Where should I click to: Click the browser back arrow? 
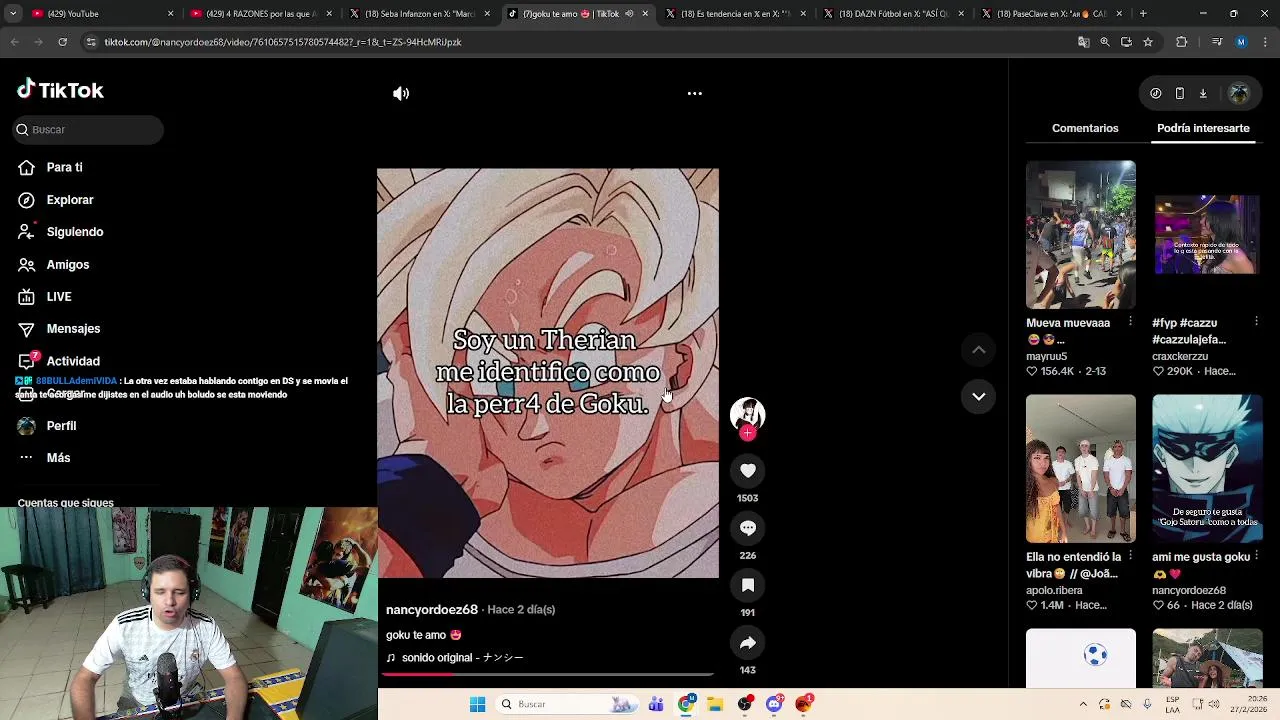point(14,42)
